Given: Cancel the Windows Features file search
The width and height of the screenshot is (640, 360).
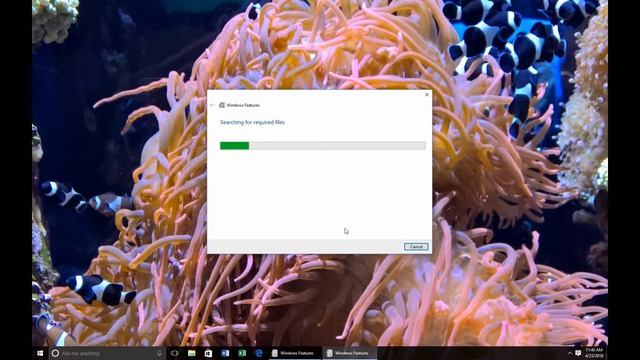Looking at the screenshot, I should (x=416, y=247).
